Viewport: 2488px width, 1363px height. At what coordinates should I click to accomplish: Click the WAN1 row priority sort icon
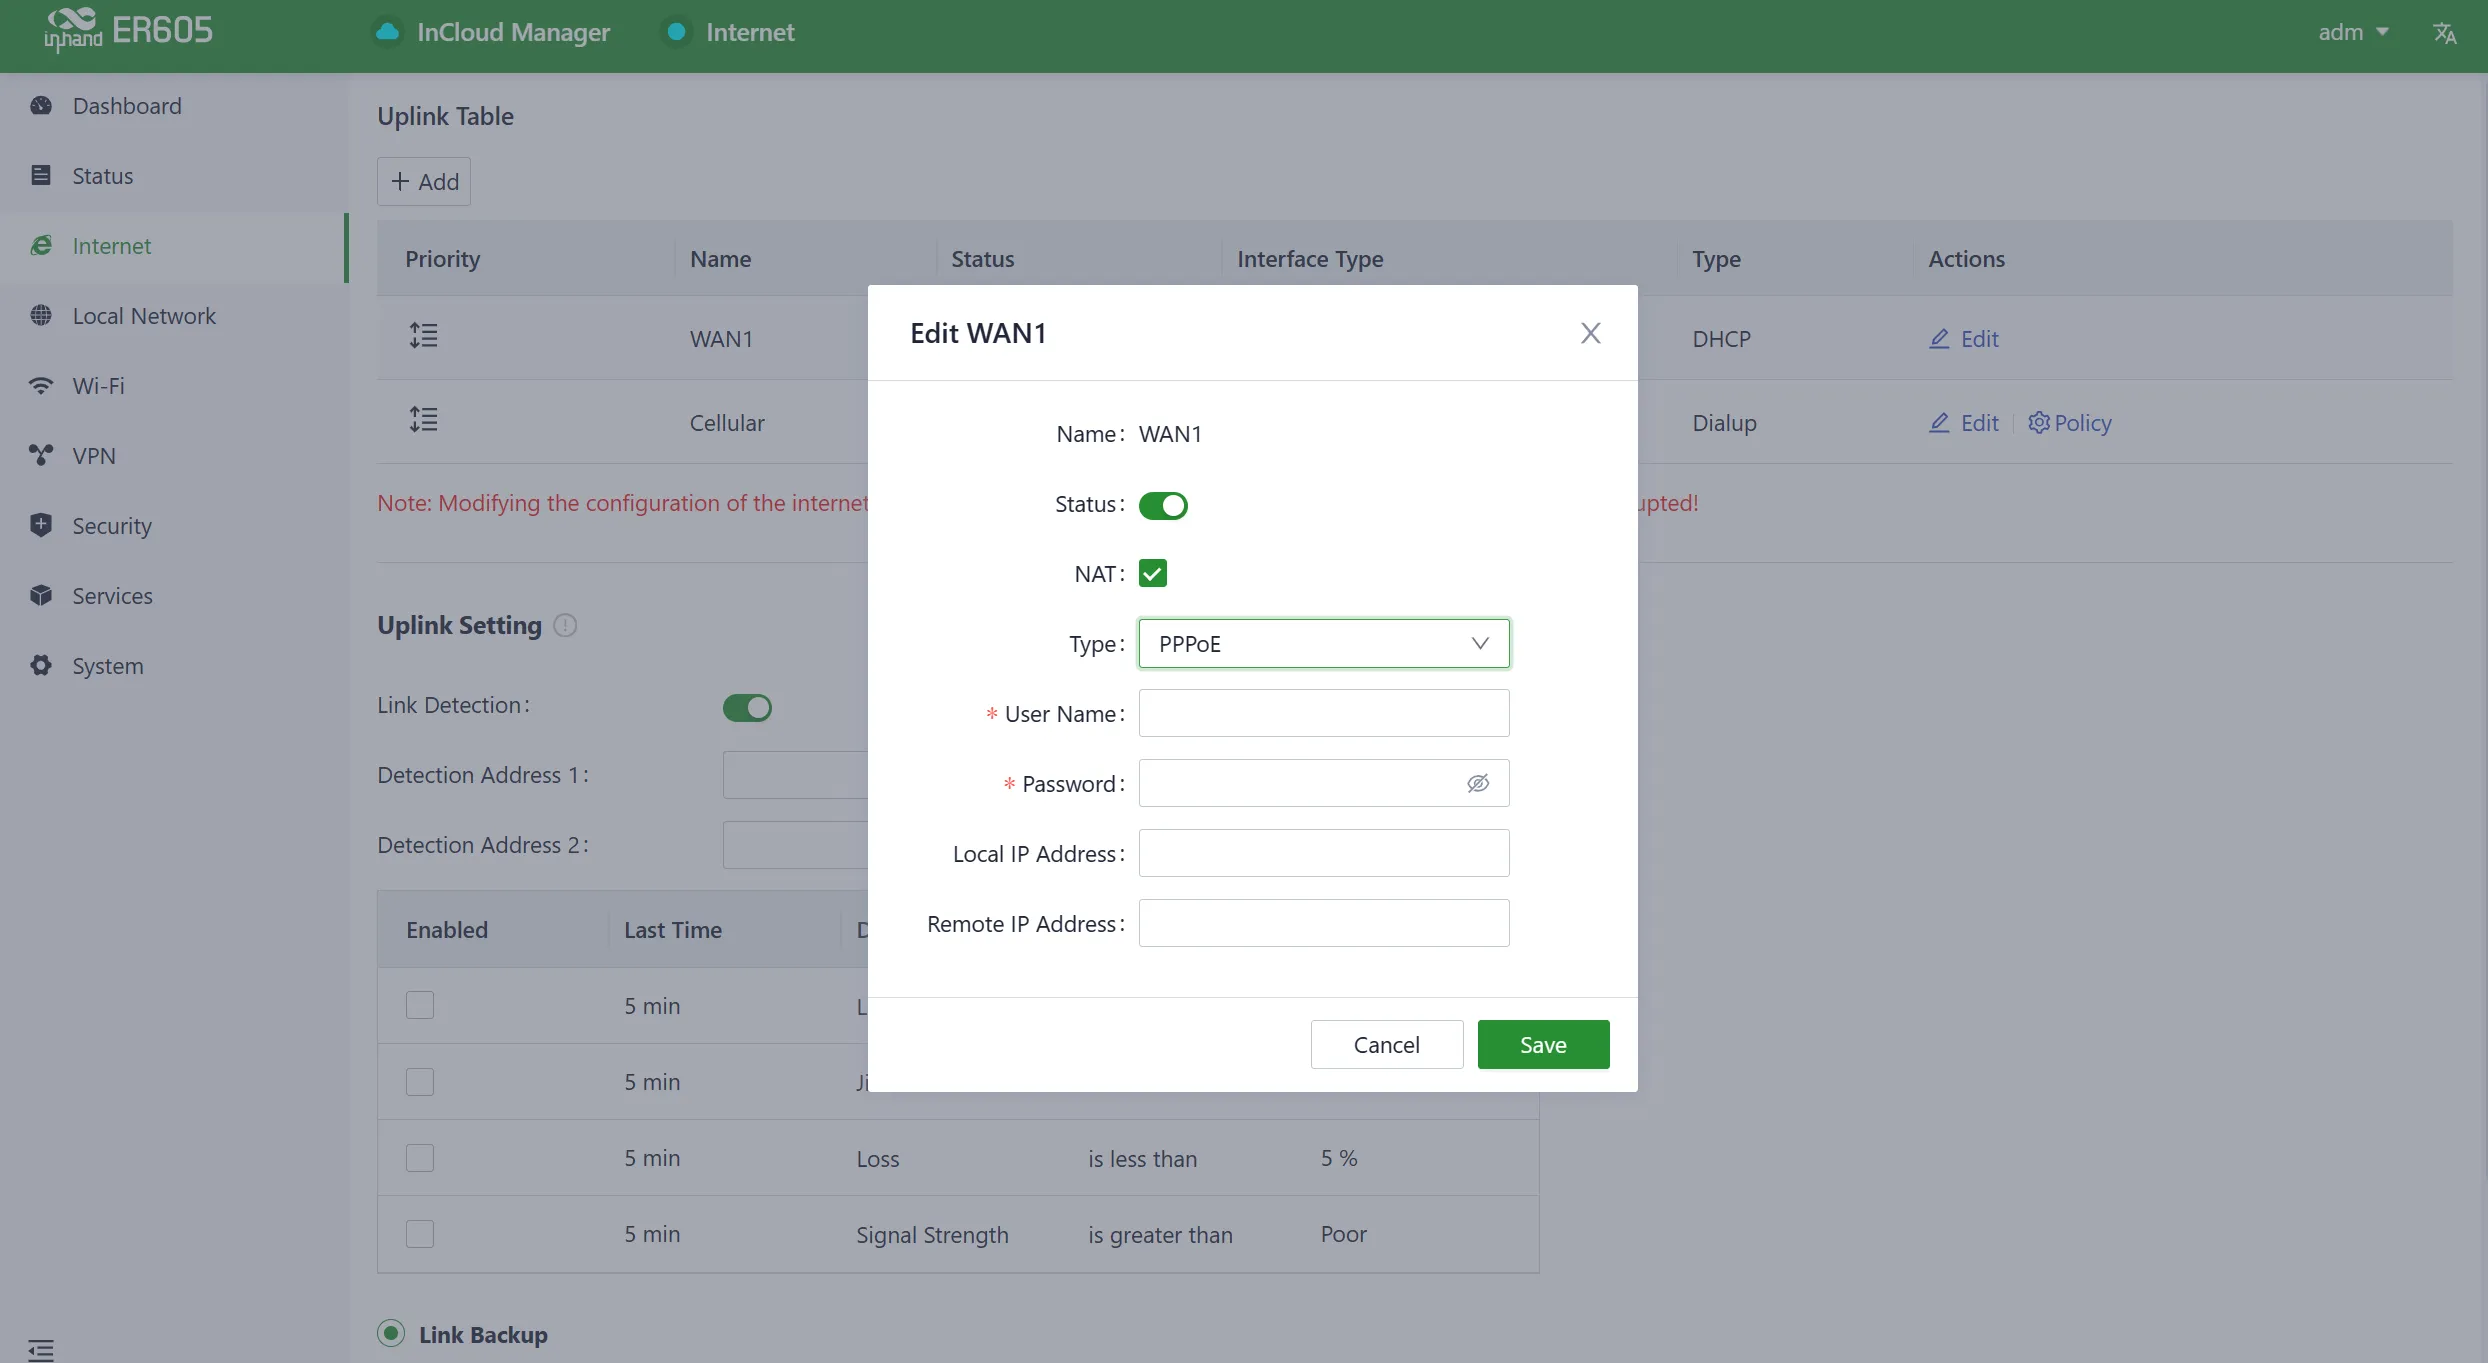[x=424, y=336]
